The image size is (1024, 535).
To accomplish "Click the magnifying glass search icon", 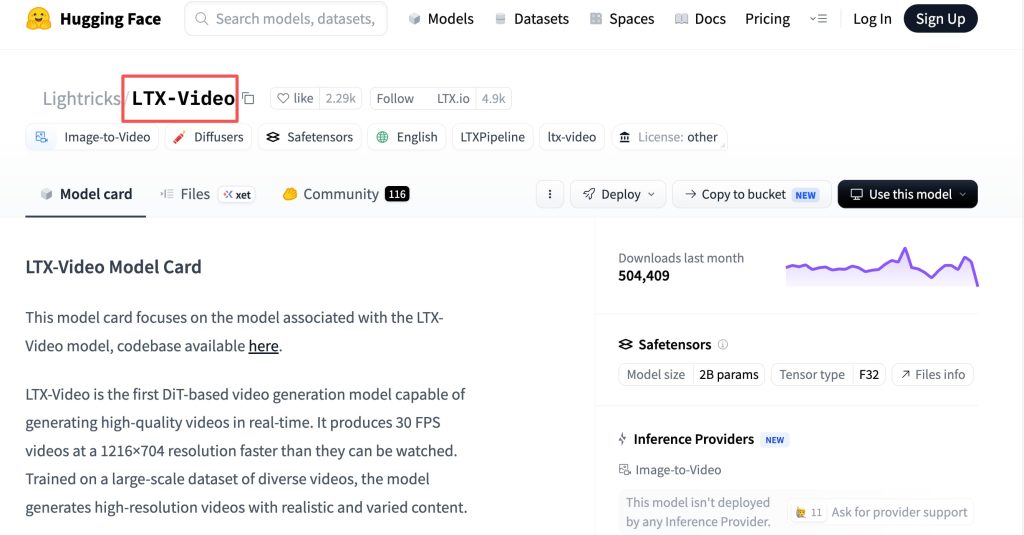I will tap(202, 18).
